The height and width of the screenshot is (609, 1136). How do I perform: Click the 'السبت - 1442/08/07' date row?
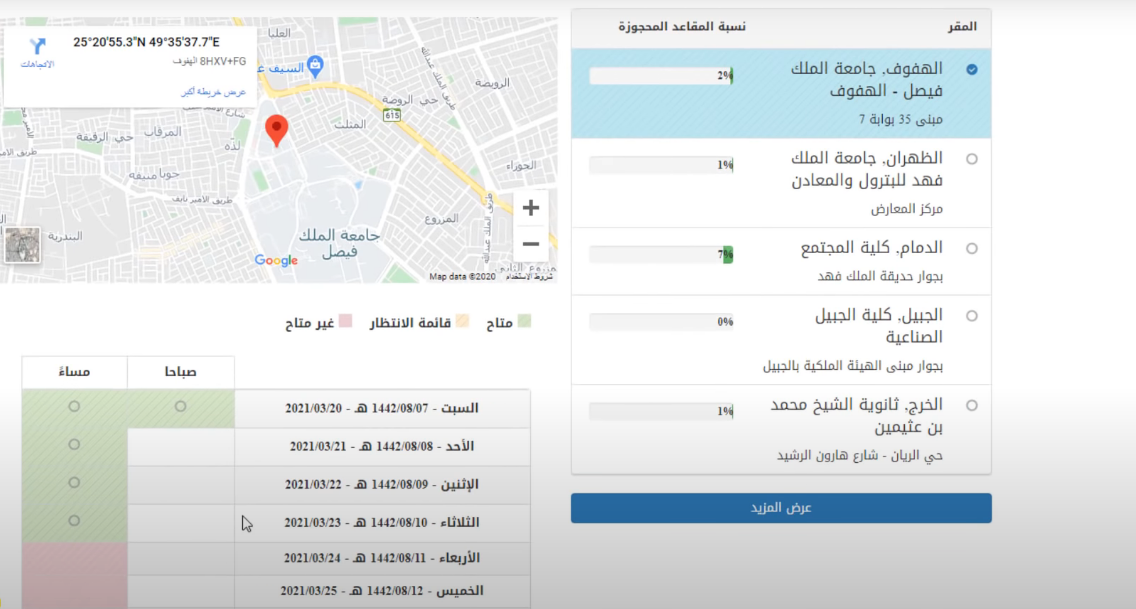[x=382, y=408]
